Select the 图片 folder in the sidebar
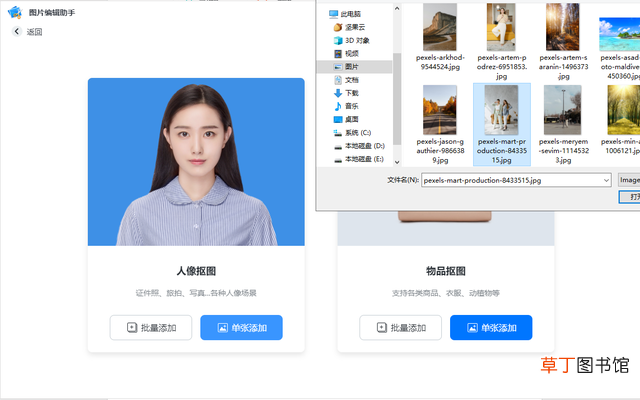 (x=354, y=67)
